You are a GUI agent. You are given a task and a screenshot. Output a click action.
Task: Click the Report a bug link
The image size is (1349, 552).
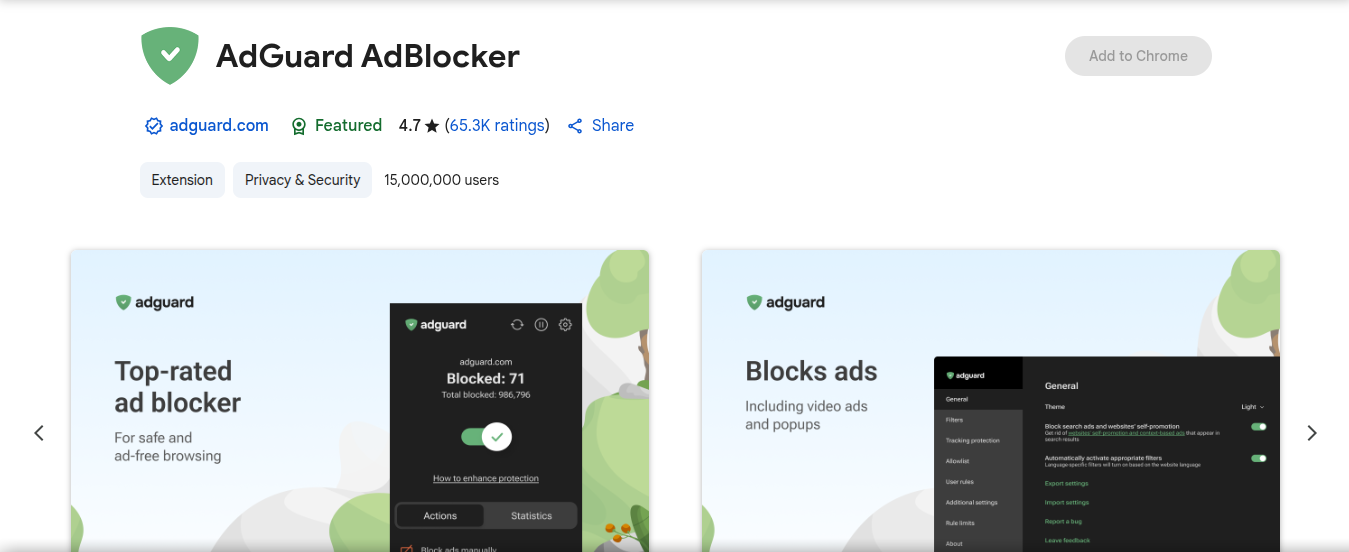coord(1064,521)
